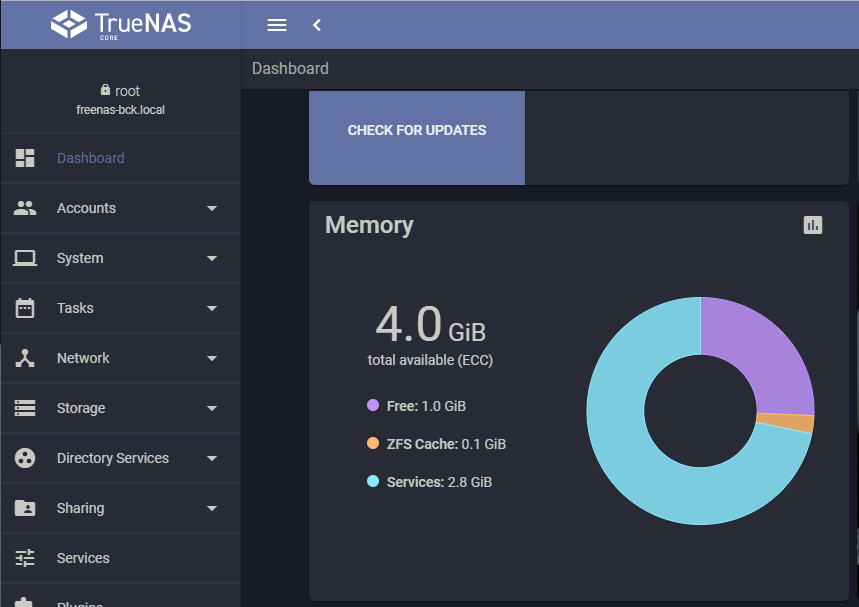Expand the Sharing dropdown arrow
This screenshot has width=859, height=607.
pyautogui.click(x=212, y=508)
